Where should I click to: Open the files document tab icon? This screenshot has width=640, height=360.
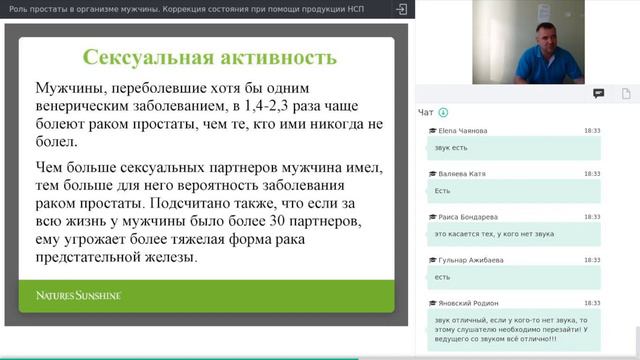(626, 93)
